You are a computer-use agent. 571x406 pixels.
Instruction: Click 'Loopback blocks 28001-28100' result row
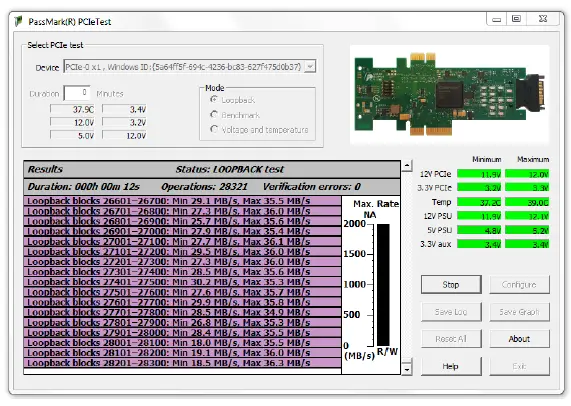coord(182,343)
